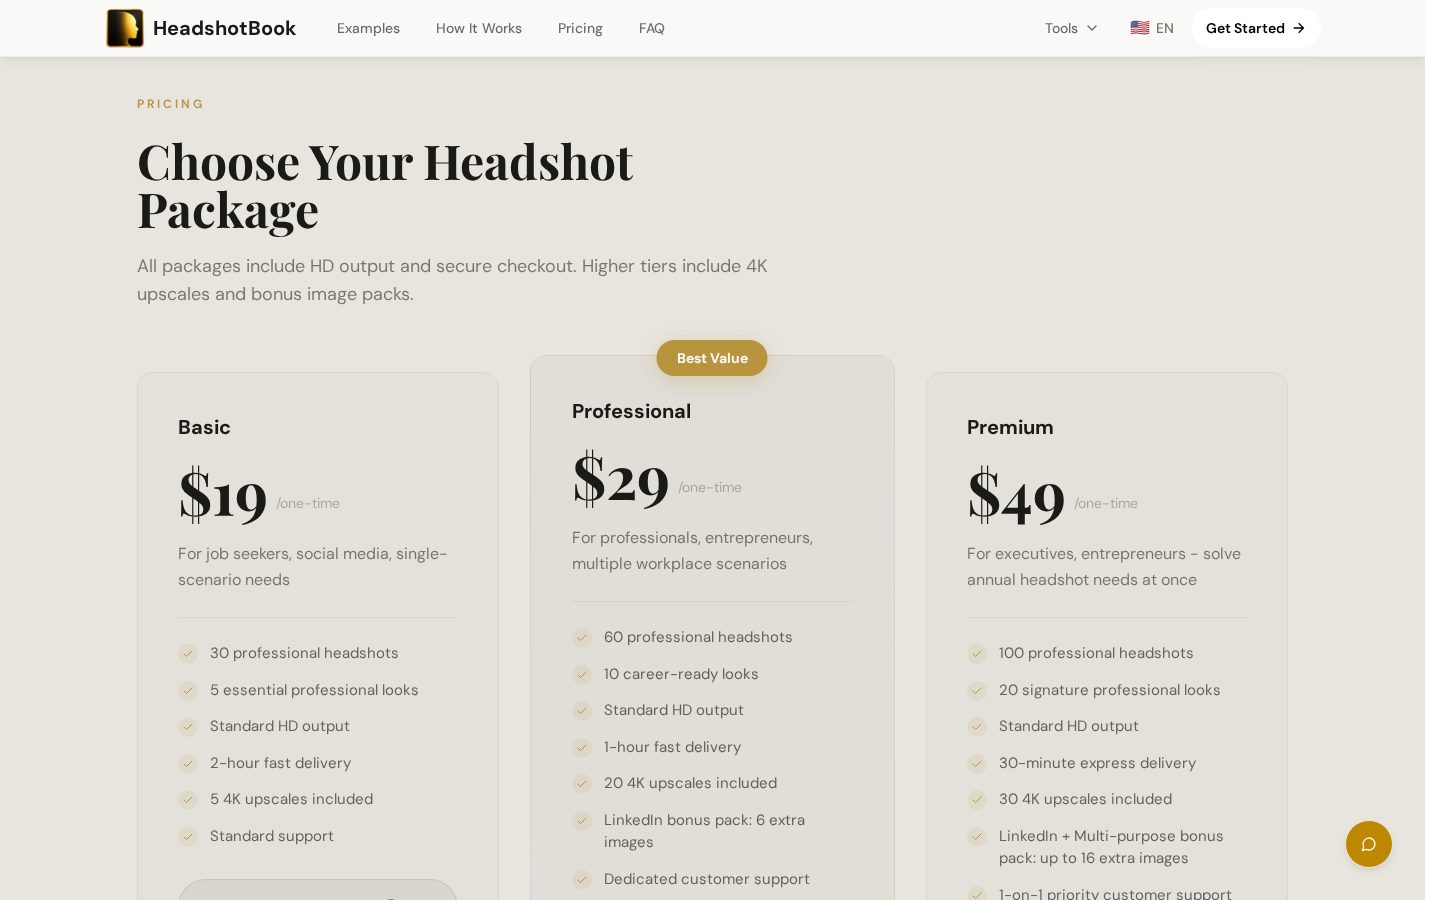Click checkmark beside Standard HD output in Basic
The width and height of the screenshot is (1440, 900).
click(x=188, y=727)
